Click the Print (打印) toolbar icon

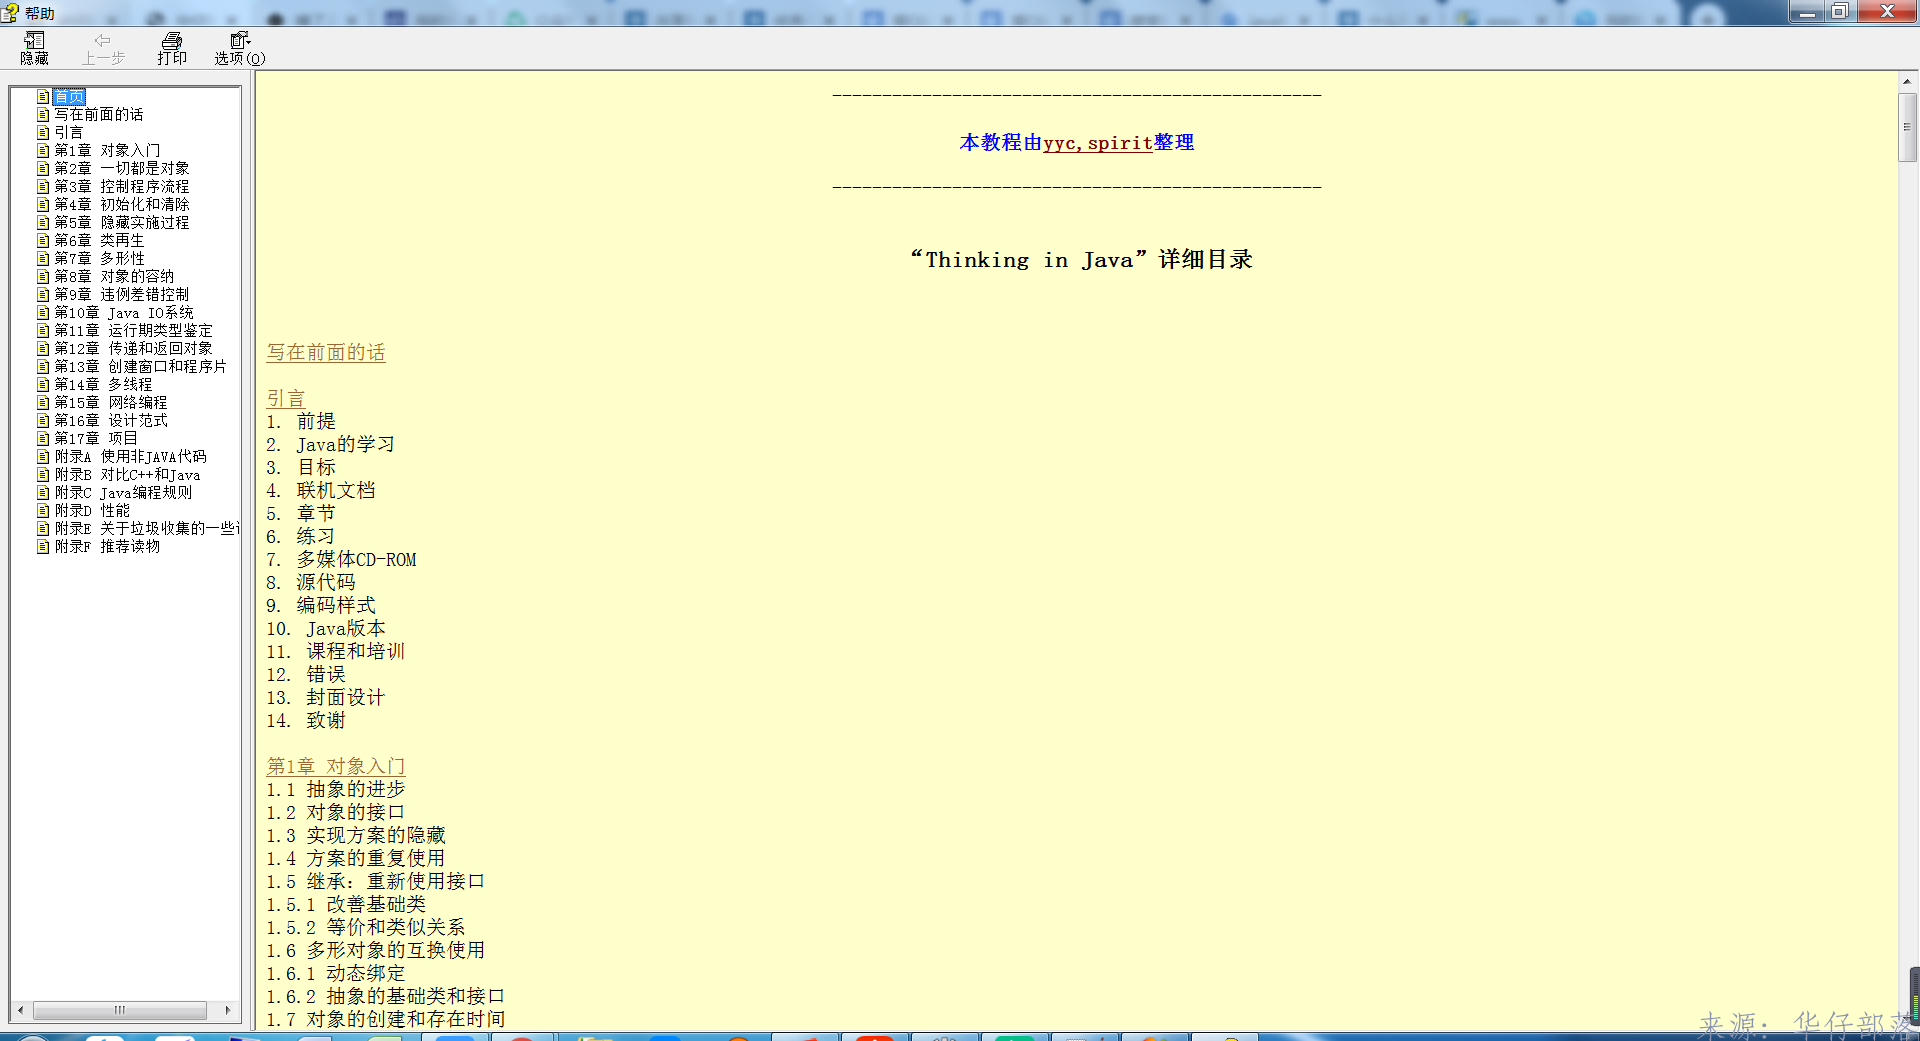(172, 47)
